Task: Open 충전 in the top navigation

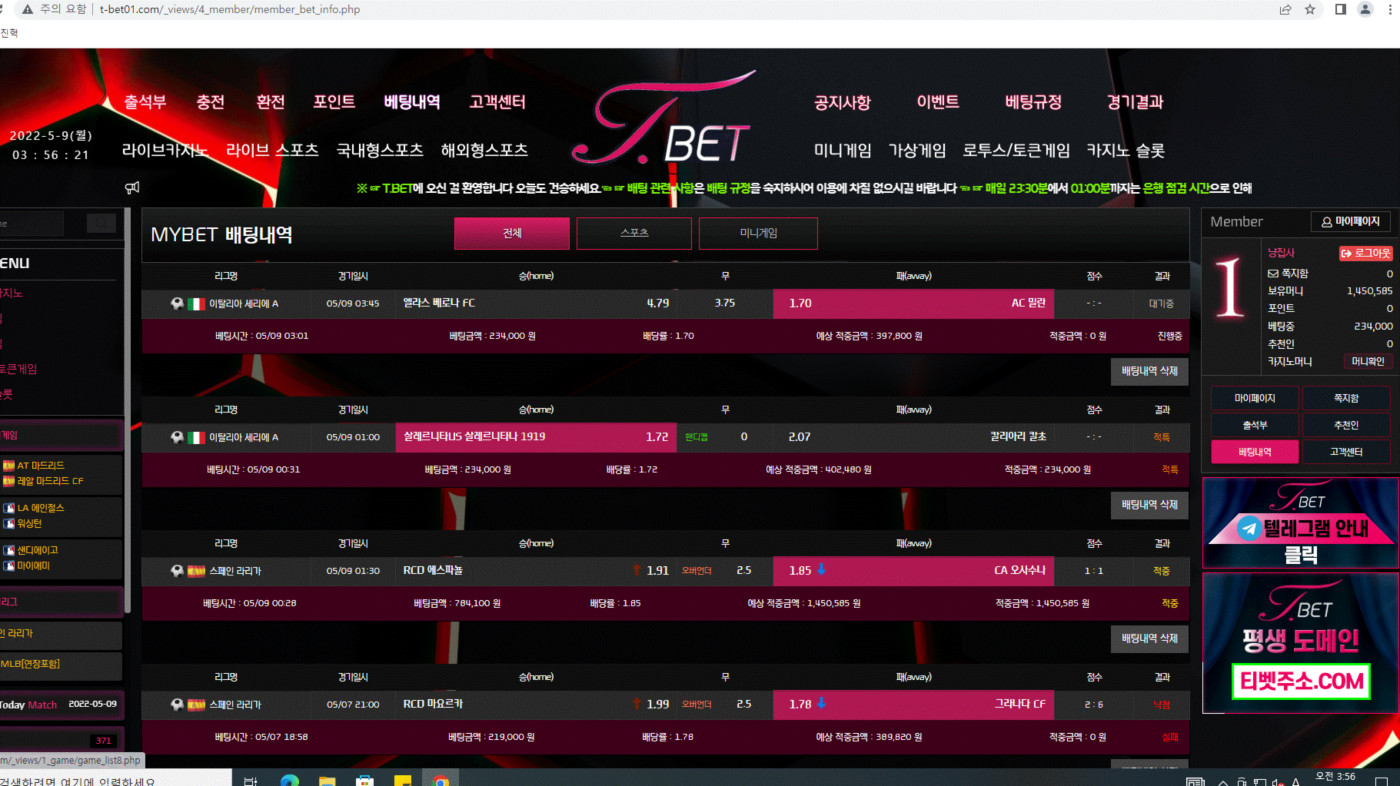Action: (210, 102)
